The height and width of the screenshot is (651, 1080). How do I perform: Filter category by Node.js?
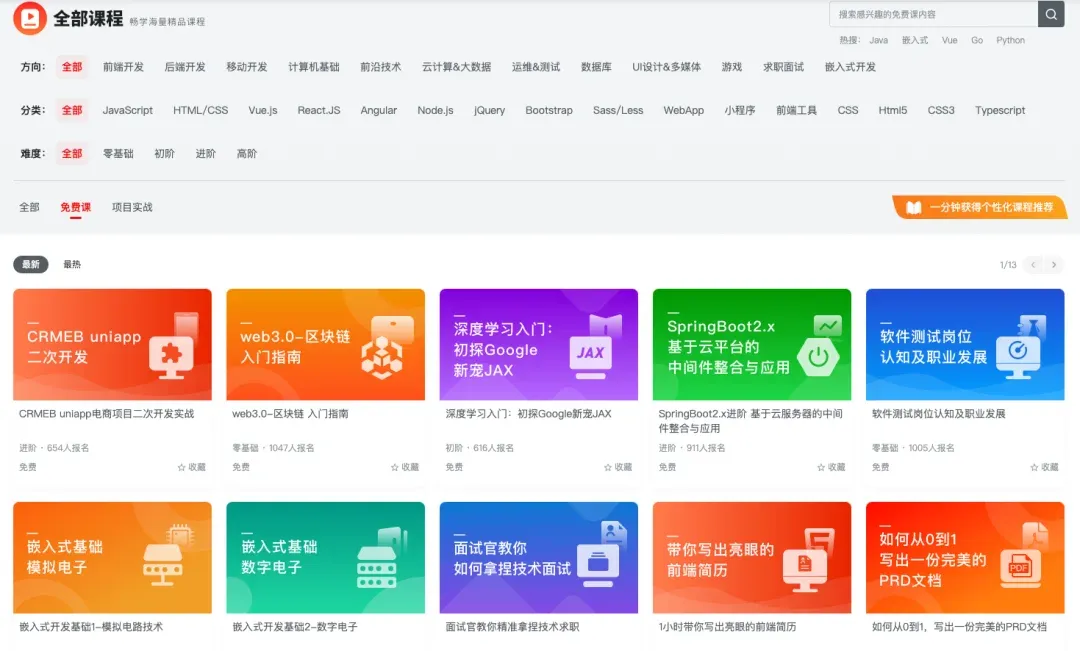tap(435, 110)
